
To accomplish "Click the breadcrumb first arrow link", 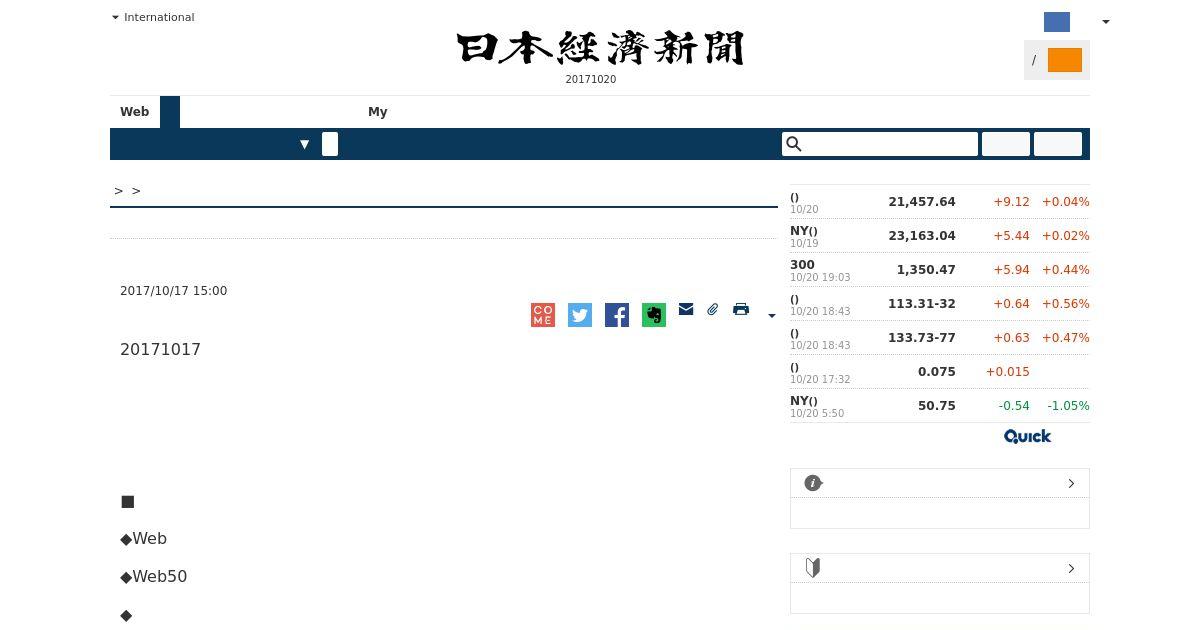I will click(119, 190).
